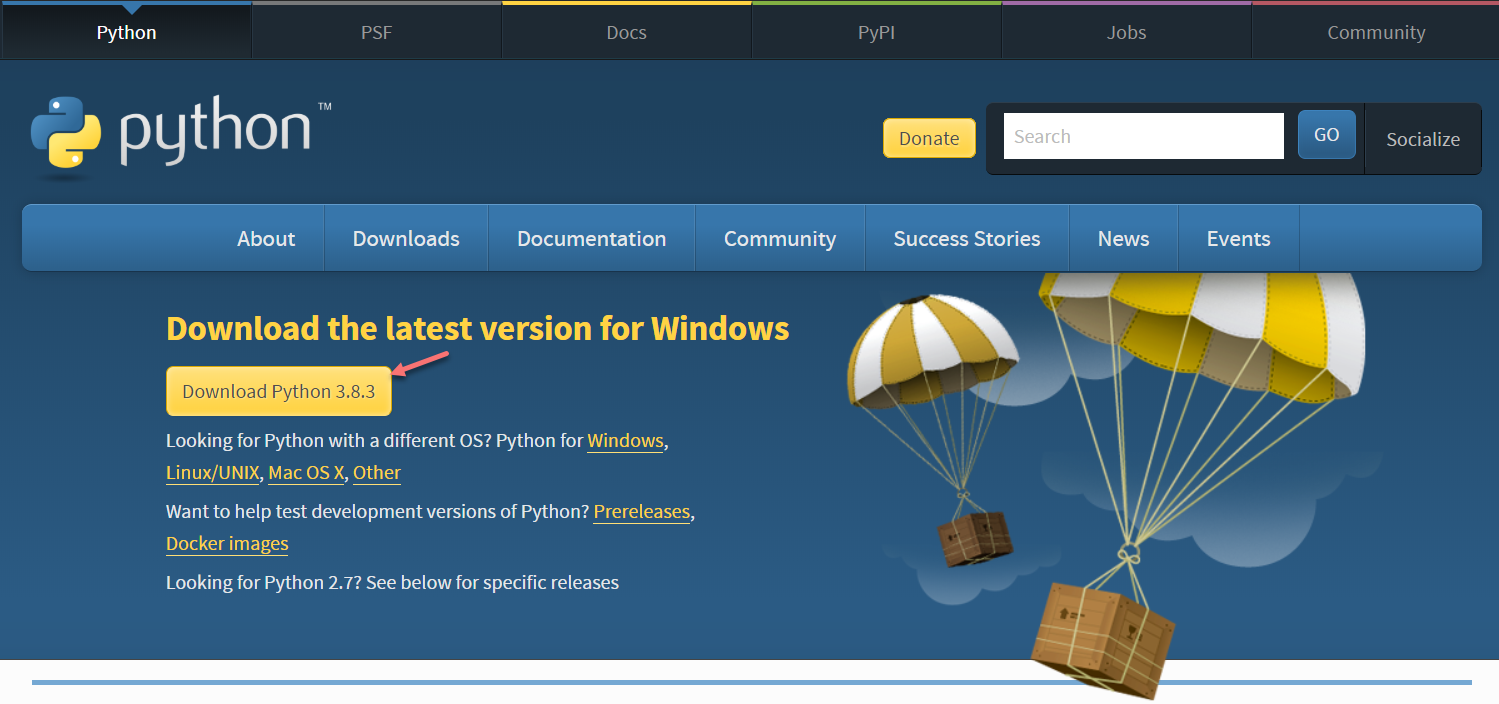Click the 'Download the latest version for Windows' heading

477,328
